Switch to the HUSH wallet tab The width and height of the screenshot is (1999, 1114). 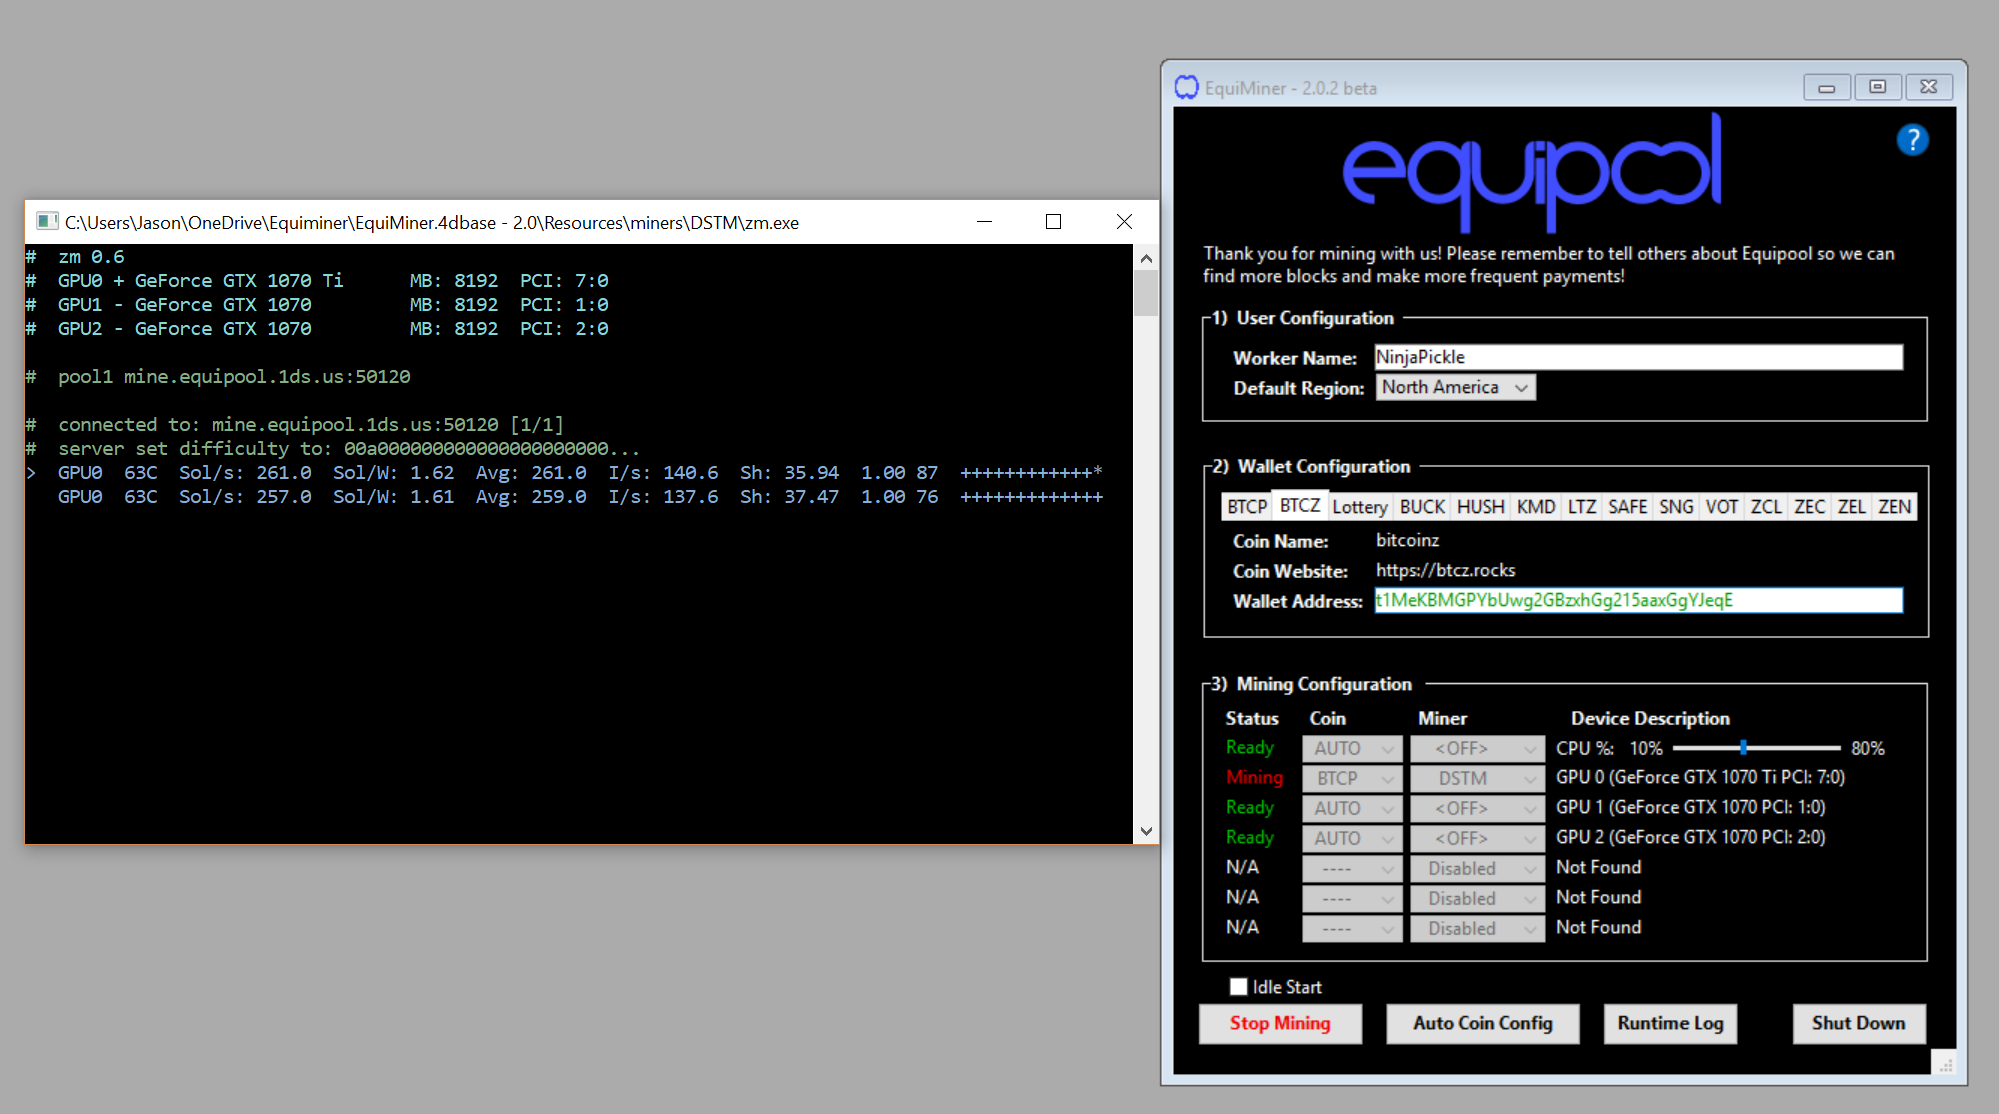pos(1480,507)
